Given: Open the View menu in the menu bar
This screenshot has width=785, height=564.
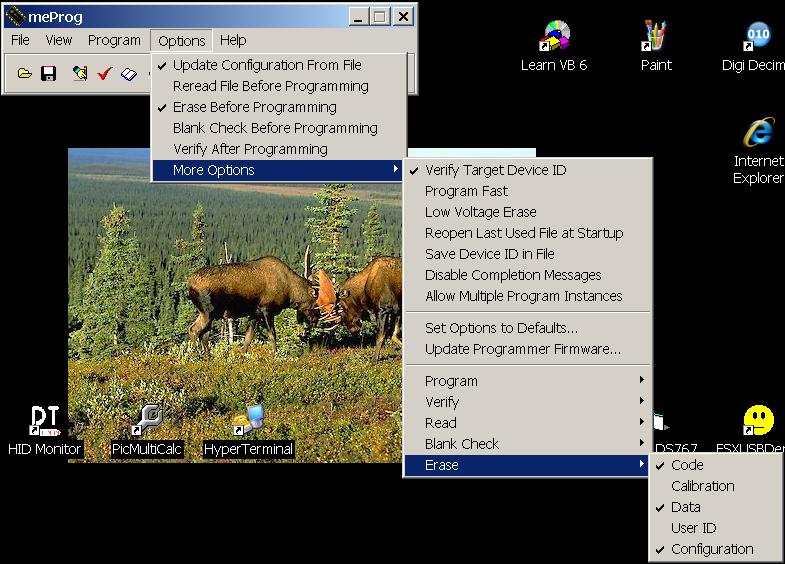Looking at the screenshot, I should point(59,40).
